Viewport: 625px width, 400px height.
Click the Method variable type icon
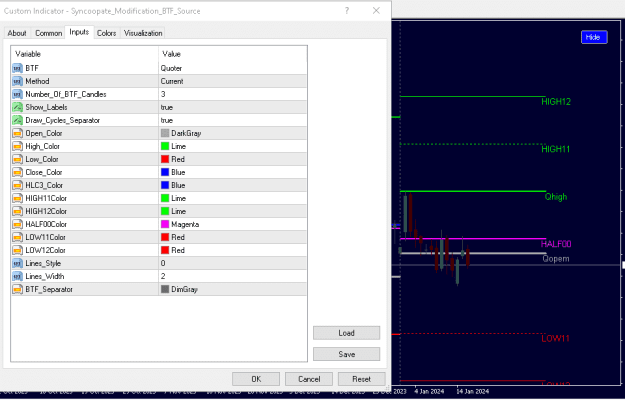coord(17,81)
